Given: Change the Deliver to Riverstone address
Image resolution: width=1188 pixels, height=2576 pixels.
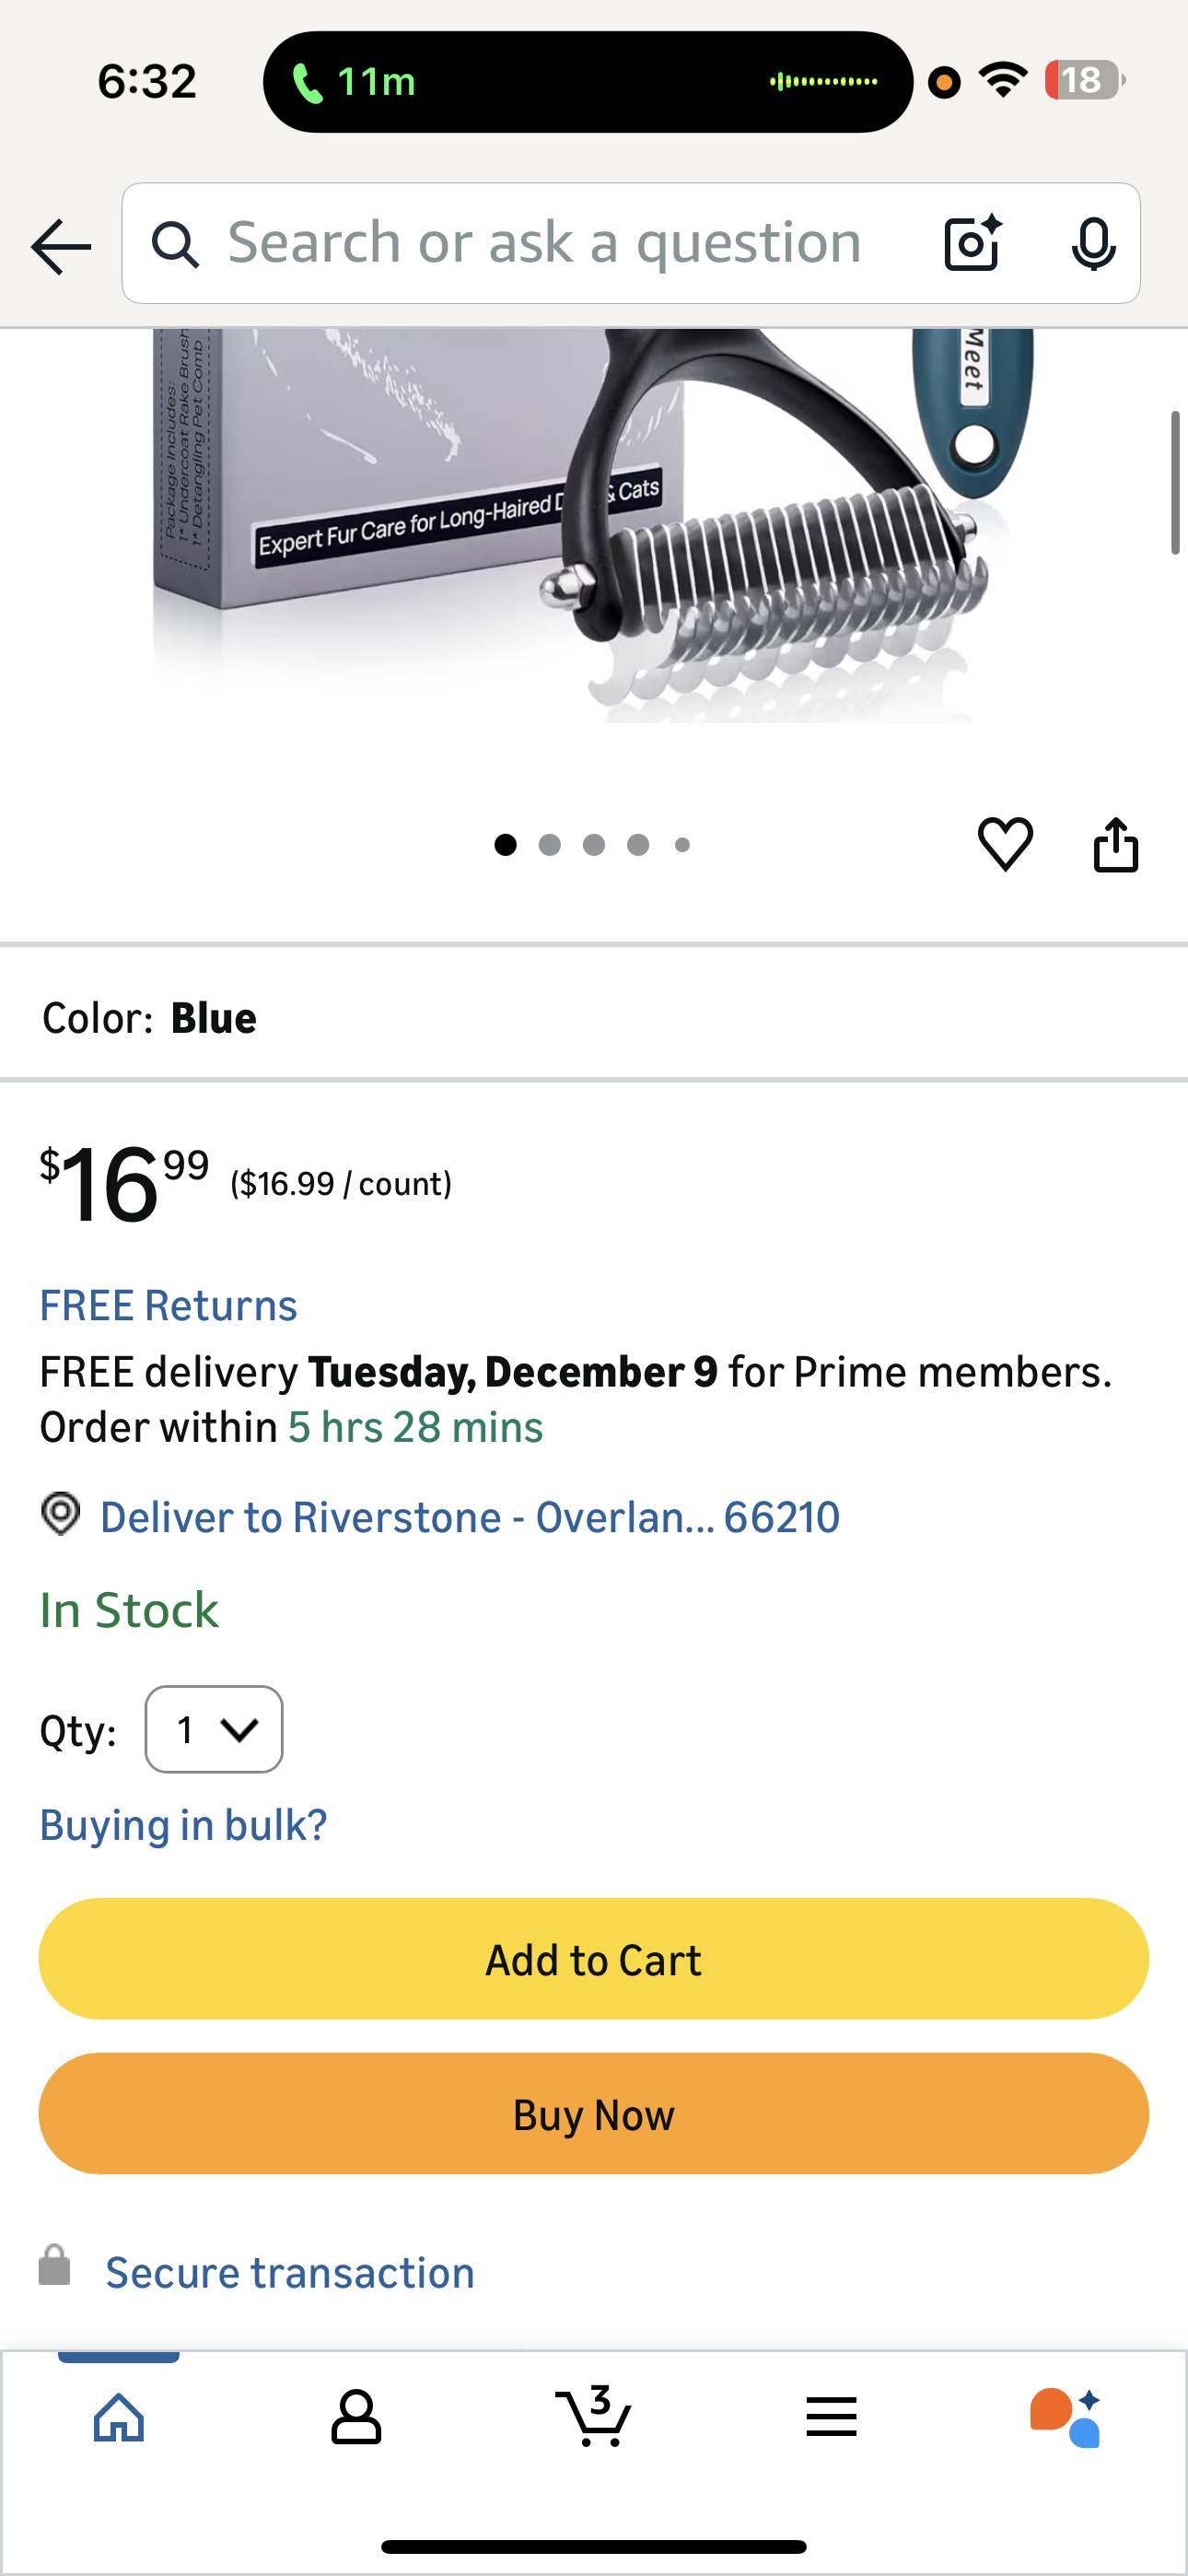Looking at the screenshot, I should click(x=469, y=1517).
